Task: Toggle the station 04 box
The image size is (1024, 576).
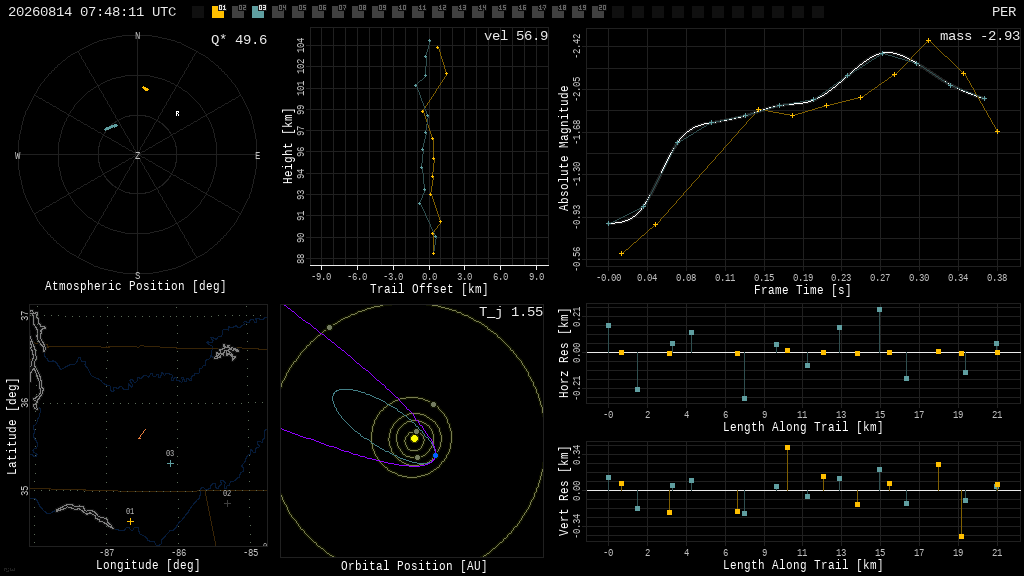Action: click(279, 12)
